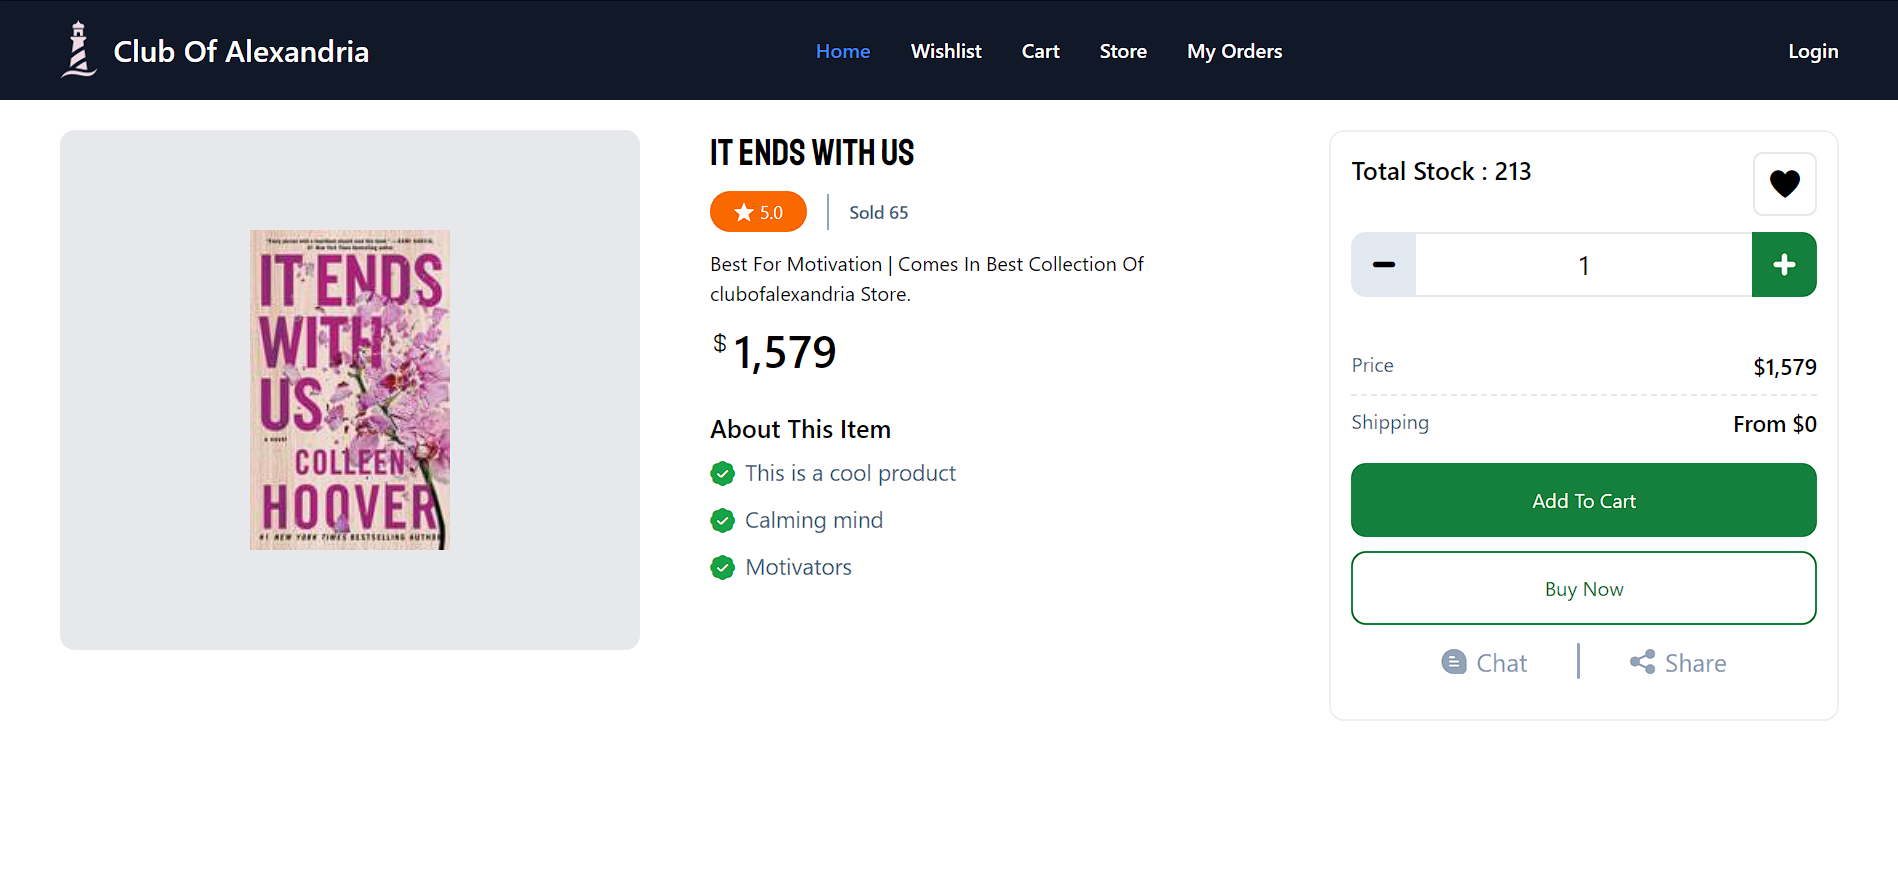Click the 'Total Stock : 213' text
This screenshot has width=1898, height=882.
pos(1441,171)
